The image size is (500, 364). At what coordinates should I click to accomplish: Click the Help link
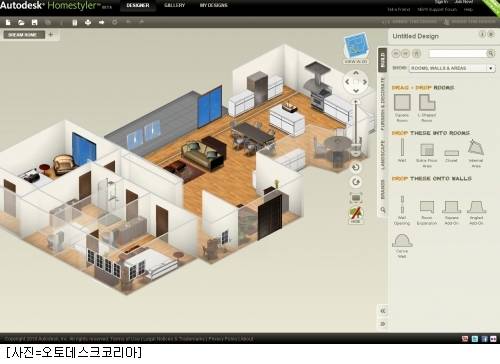tap(468, 10)
